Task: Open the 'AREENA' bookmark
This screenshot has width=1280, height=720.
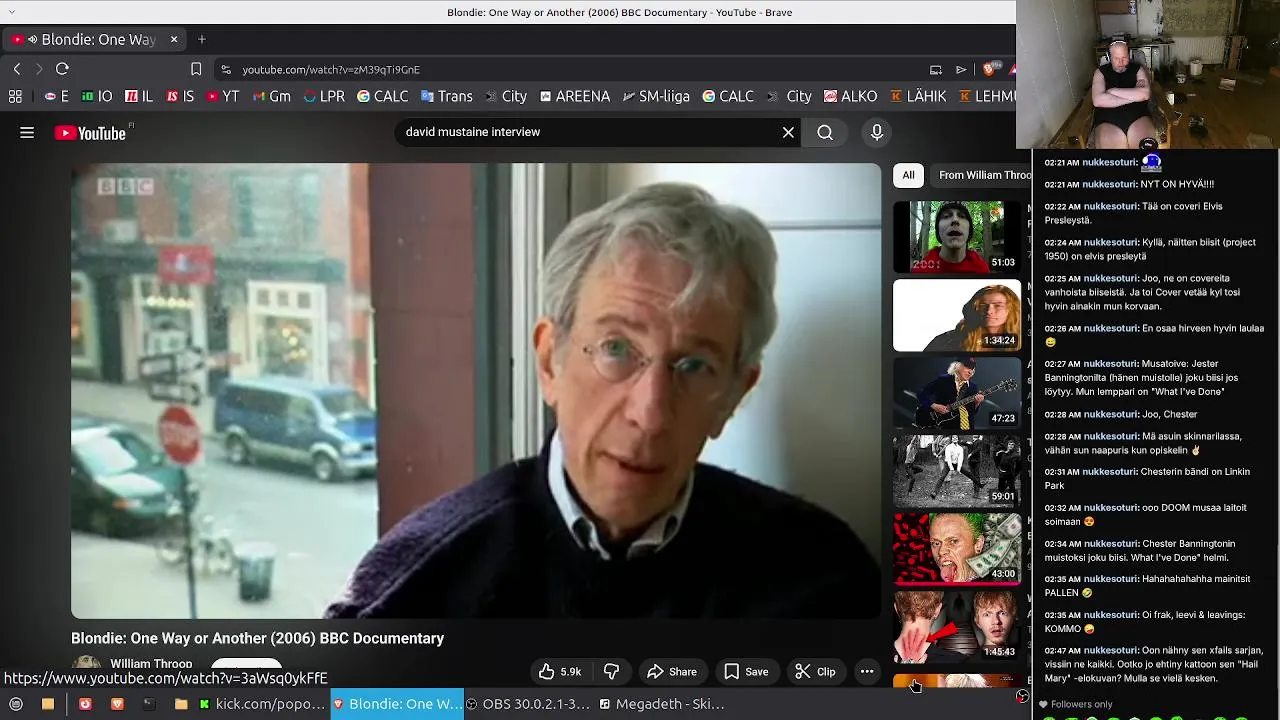Action: click(x=575, y=96)
